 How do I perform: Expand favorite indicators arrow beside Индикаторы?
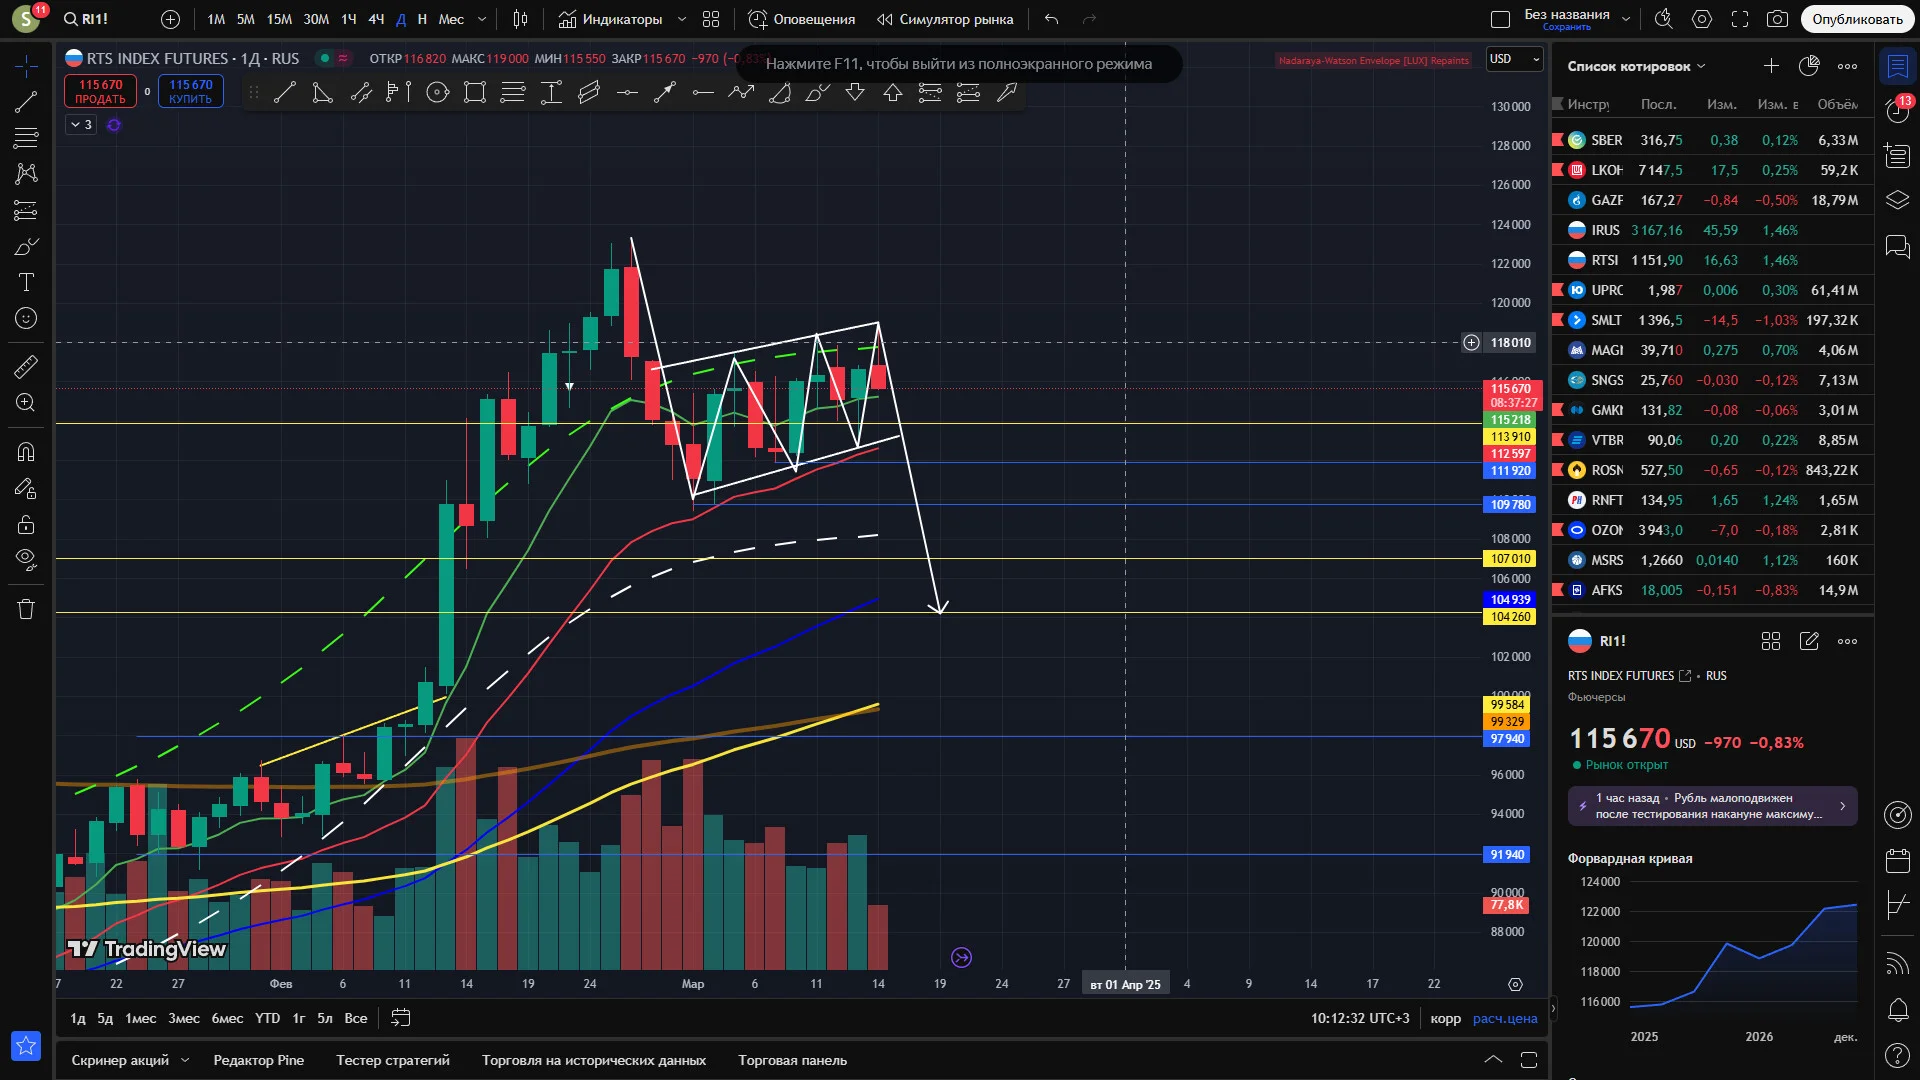682,19
